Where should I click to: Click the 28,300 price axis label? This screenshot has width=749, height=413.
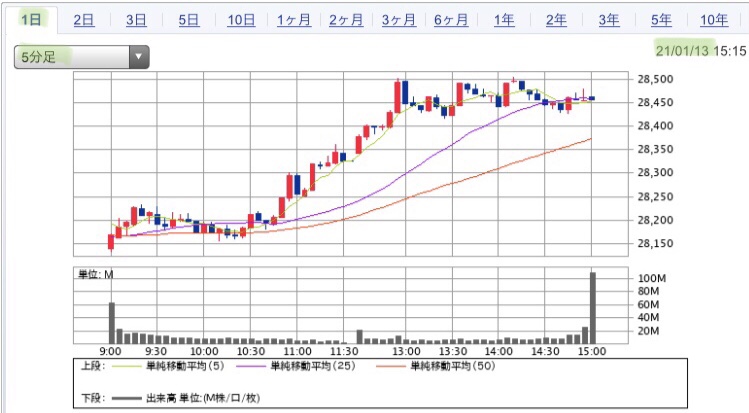click(x=655, y=173)
